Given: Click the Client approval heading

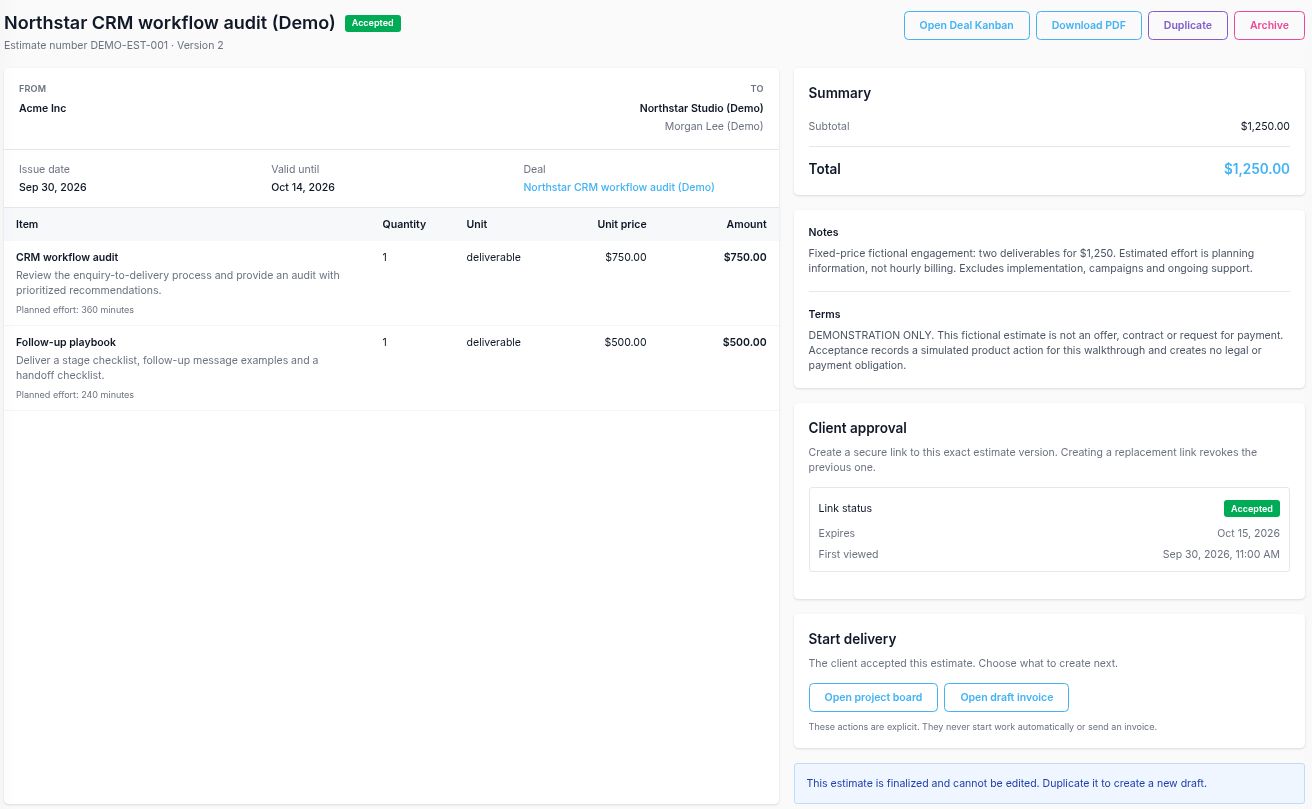Looking at the screenshot, I should tap(857, 428).
